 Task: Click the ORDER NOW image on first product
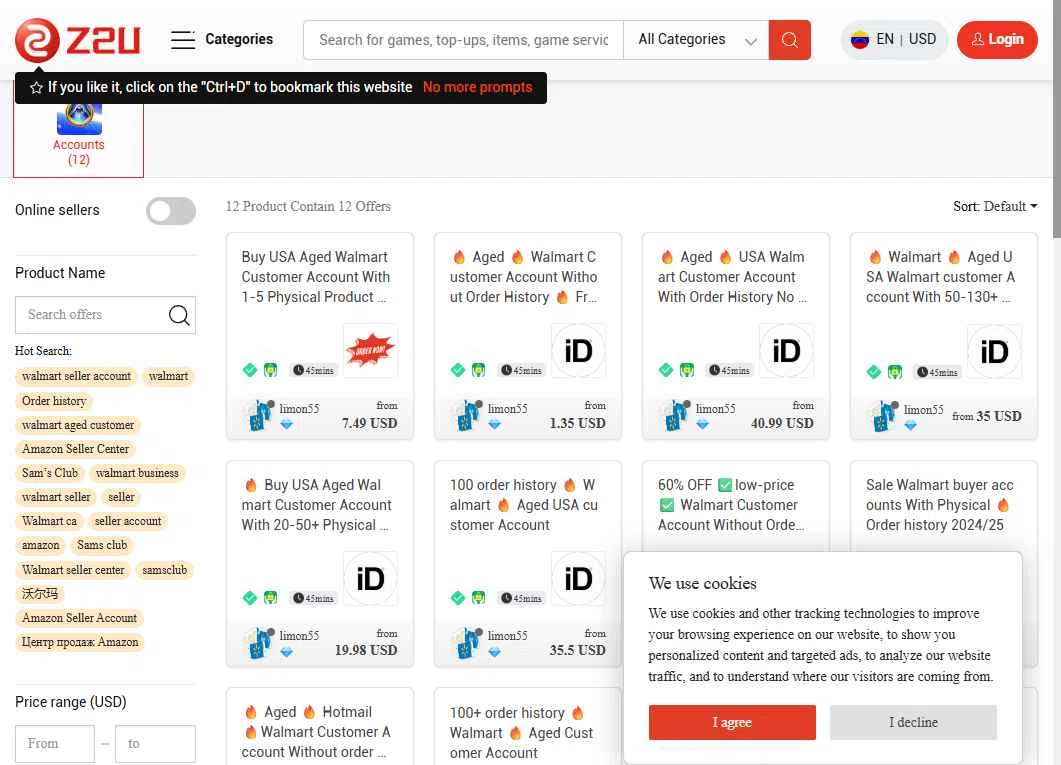pyautogui.click(x=370, y=350)
